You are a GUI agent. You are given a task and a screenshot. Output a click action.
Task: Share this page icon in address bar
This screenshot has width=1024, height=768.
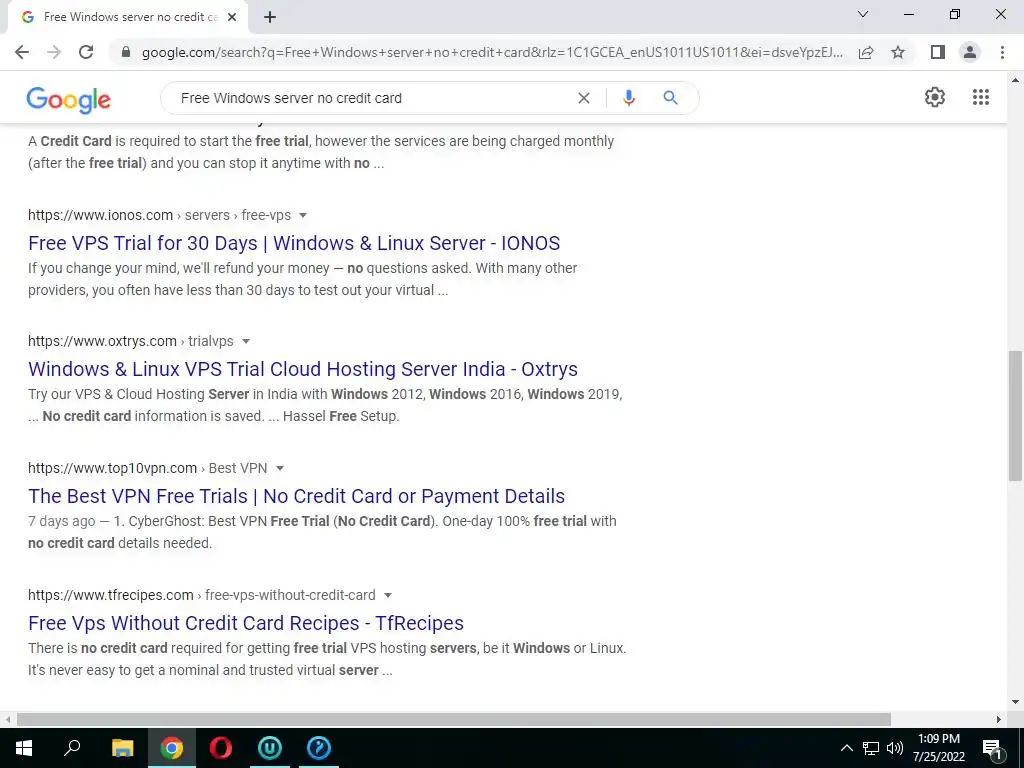click(866, 52)
